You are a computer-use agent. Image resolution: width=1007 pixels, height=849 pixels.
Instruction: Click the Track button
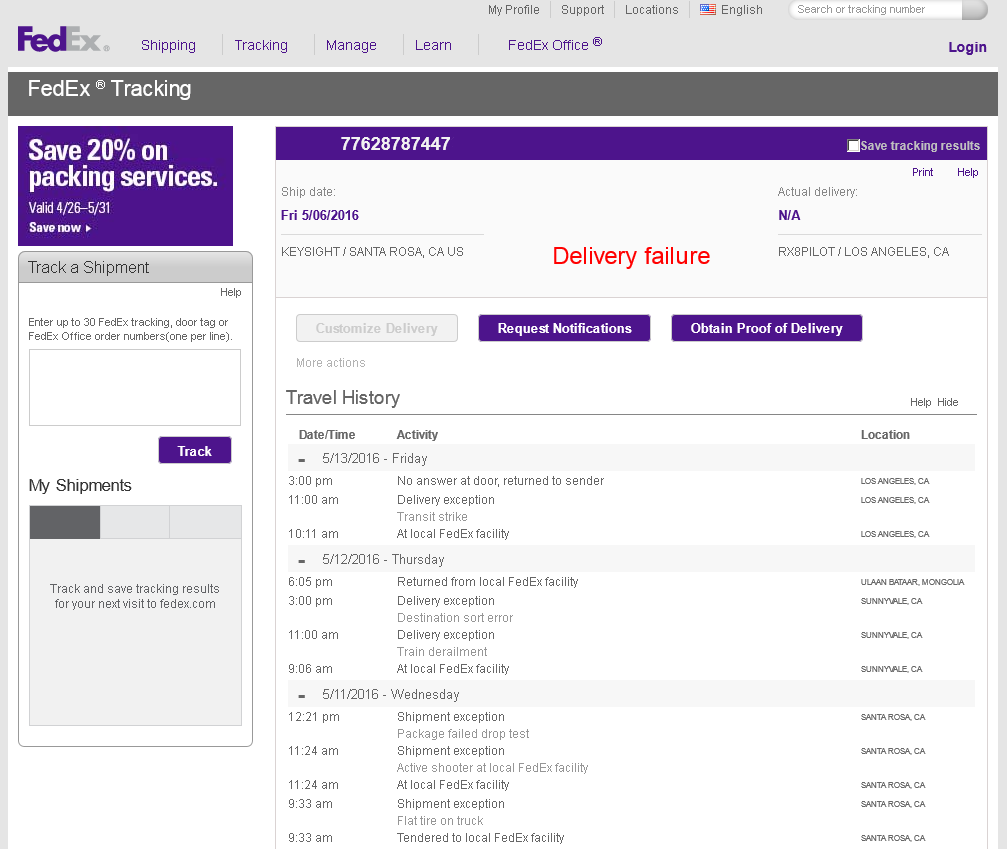point(195,450)
